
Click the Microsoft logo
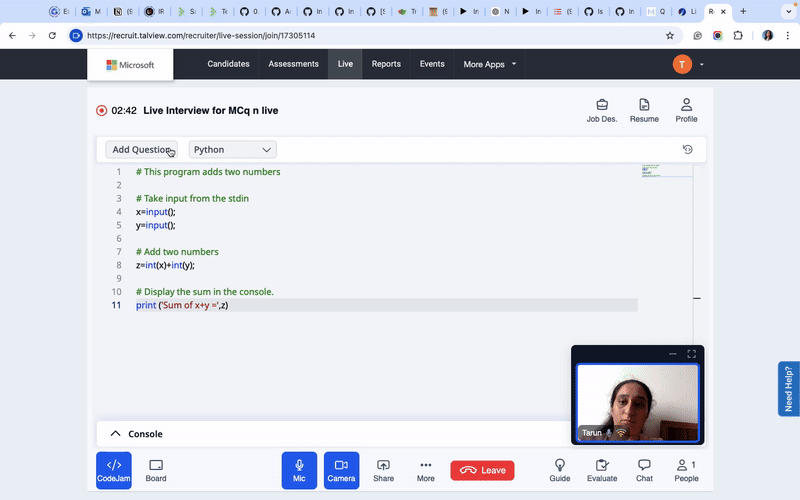[130, 65]
